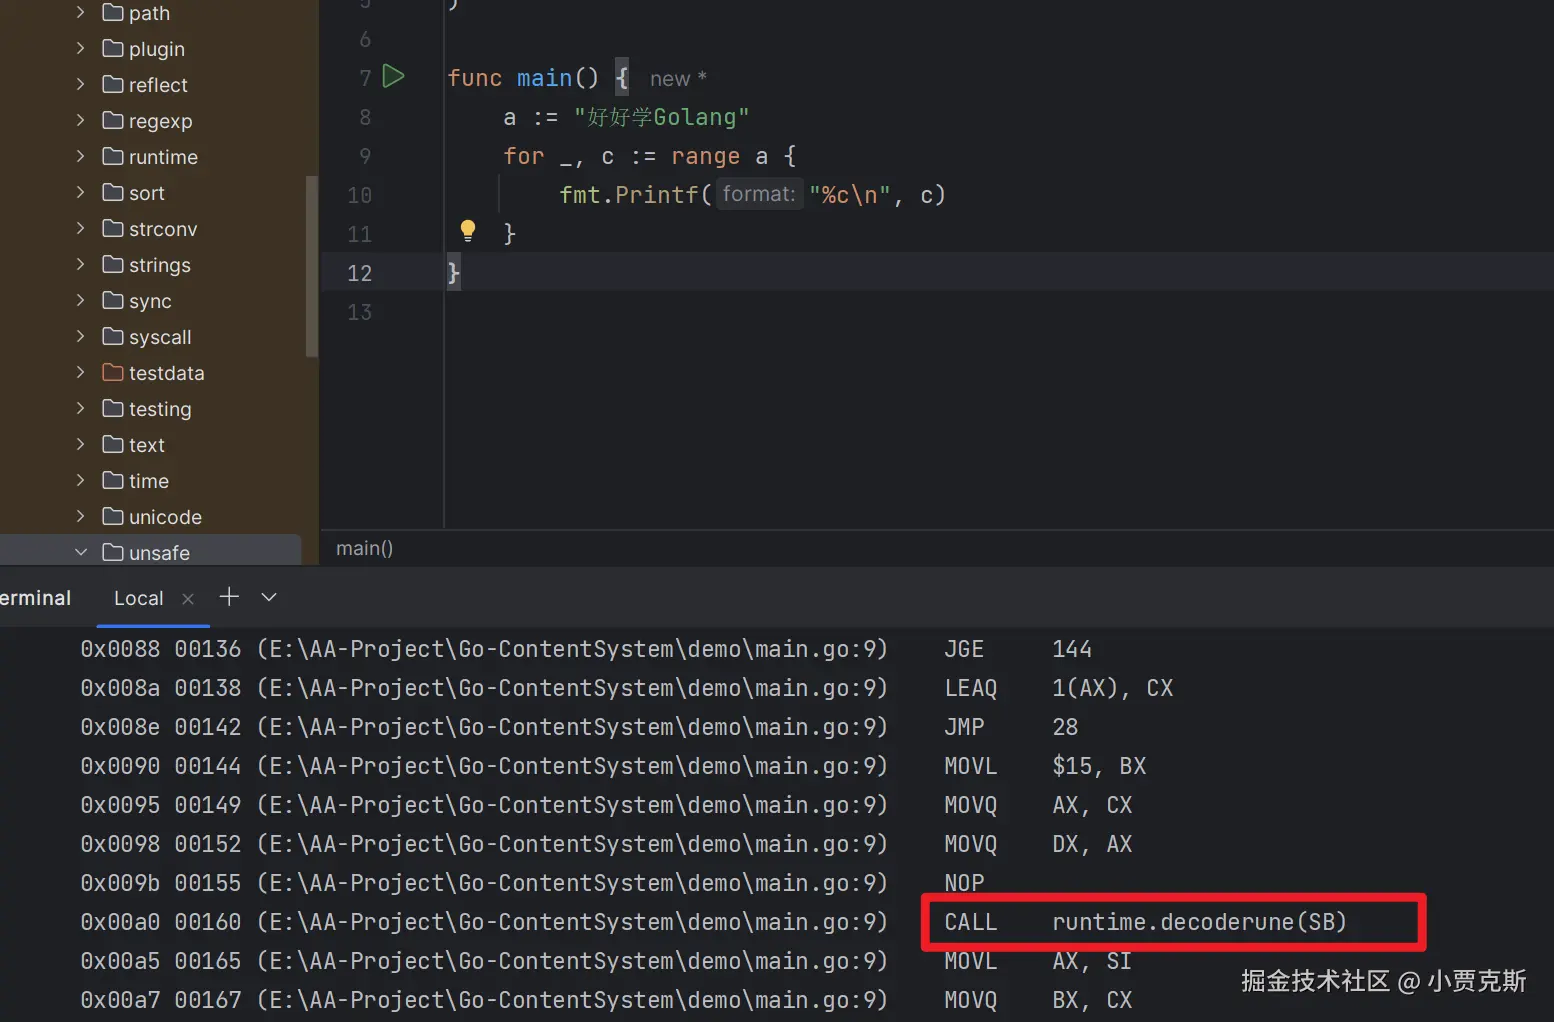Click line number 10 in the gutter
The width and height of the screenshot is (1554, 1022).
[x=359, y=195]
